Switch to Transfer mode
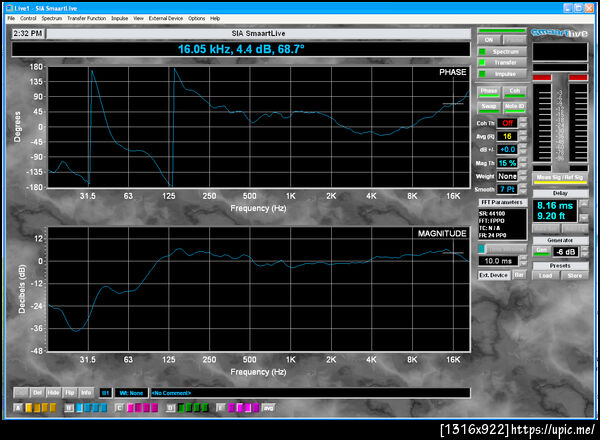 (502, 62)
